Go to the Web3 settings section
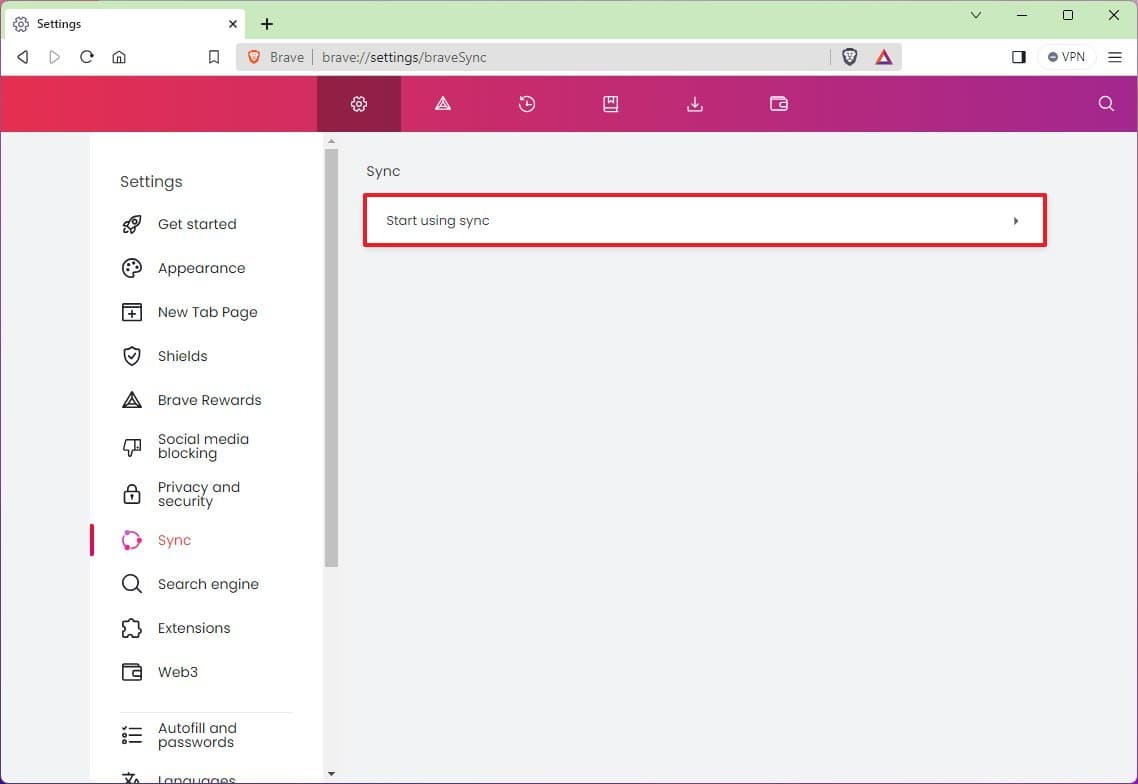The width and height of the screenshot is (1138, 784). coord(177,672)
